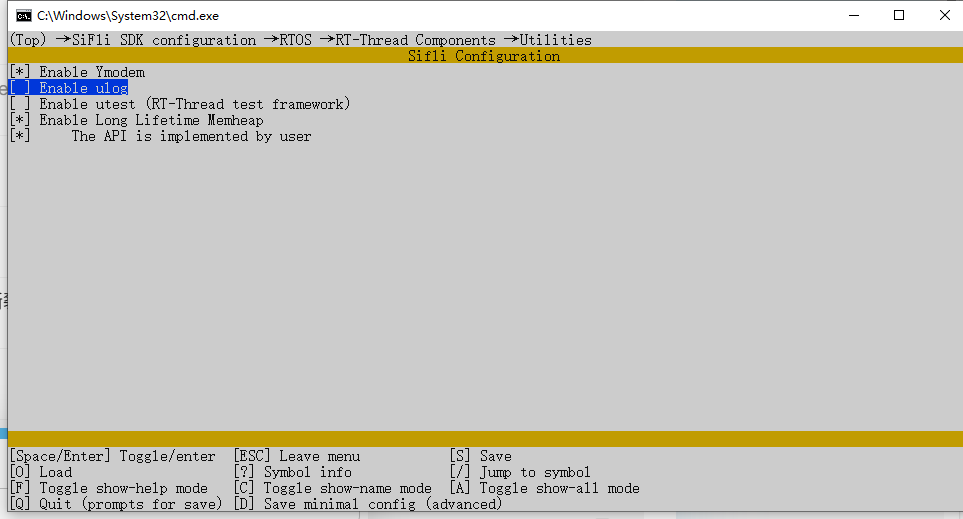Click (Top) in the breadcrumb path

(x=28, y=40)
